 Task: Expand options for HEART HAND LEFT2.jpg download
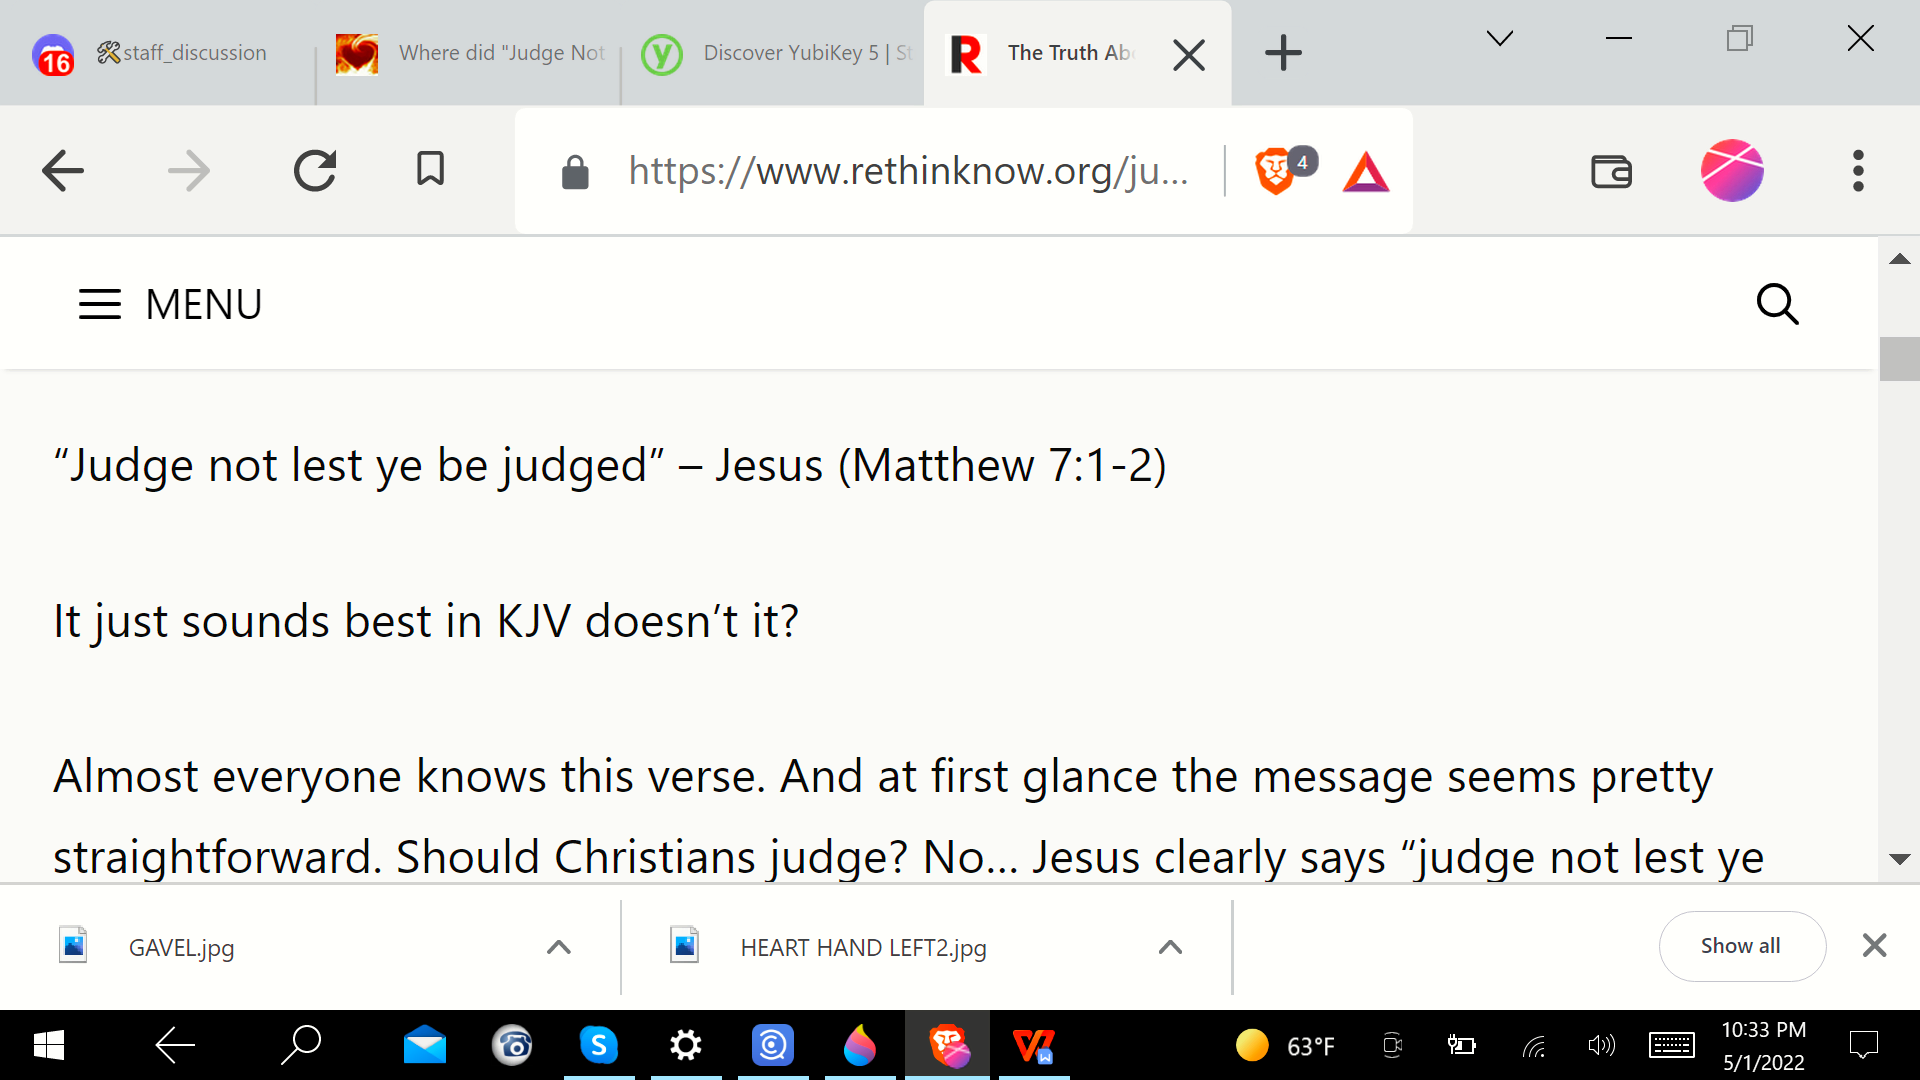tap(1170, 947)
